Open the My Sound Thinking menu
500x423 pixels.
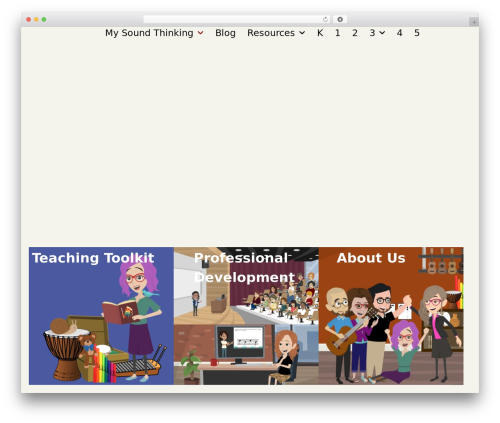coord(149,33)
